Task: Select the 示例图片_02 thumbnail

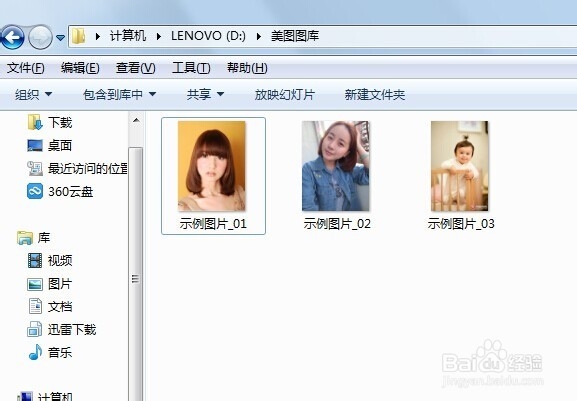Action: pos(335,166)
